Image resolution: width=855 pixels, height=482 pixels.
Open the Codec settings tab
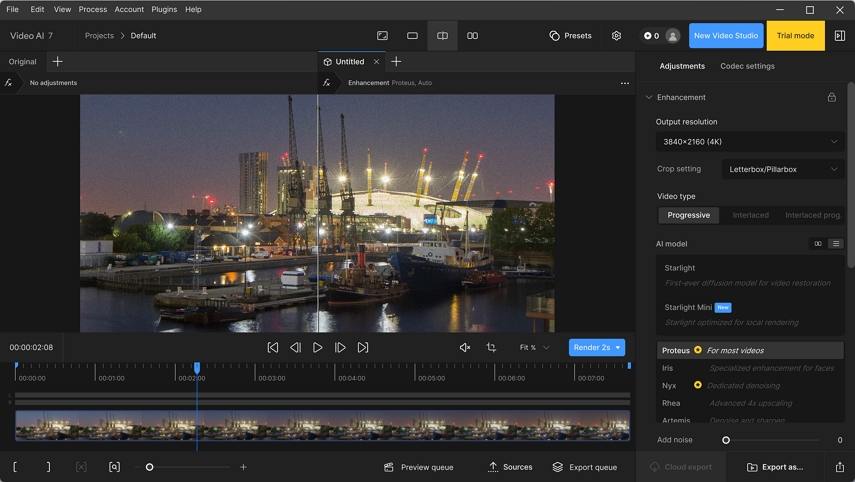(747, 66)
